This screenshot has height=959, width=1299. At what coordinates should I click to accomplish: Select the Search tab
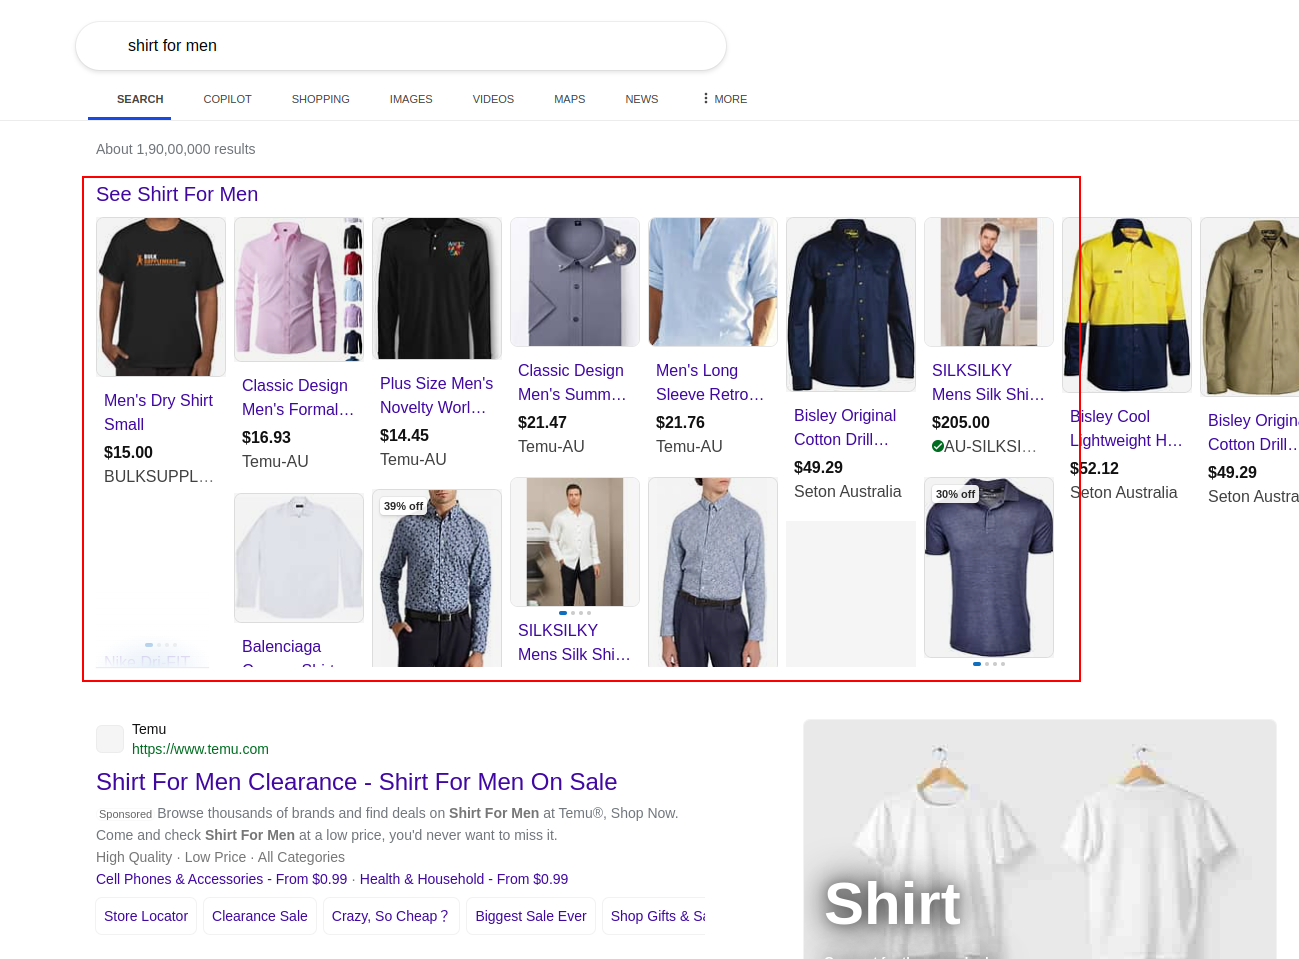[x=140, y=99]
